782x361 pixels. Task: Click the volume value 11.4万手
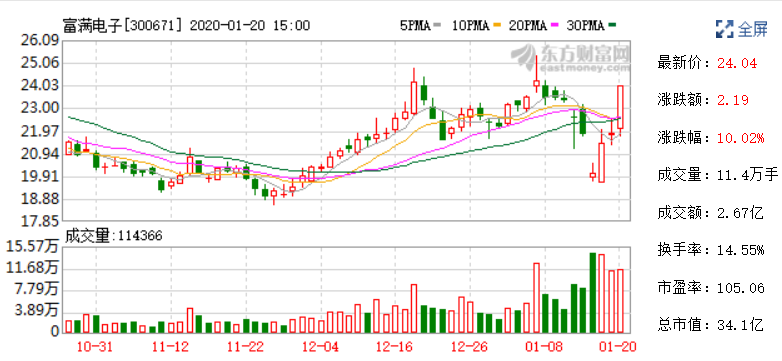[x=748, y=176]
